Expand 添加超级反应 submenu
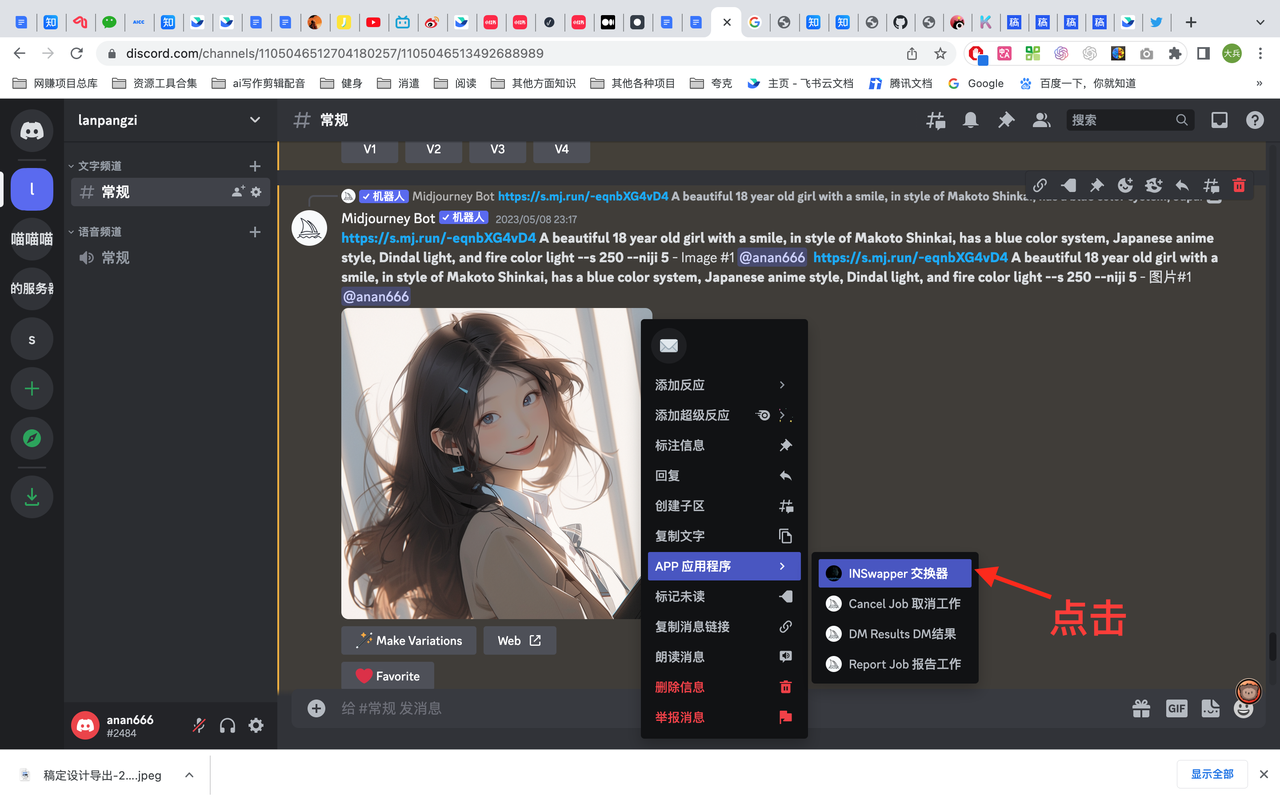The image size is (1280, 800). (x=724, y=415)
